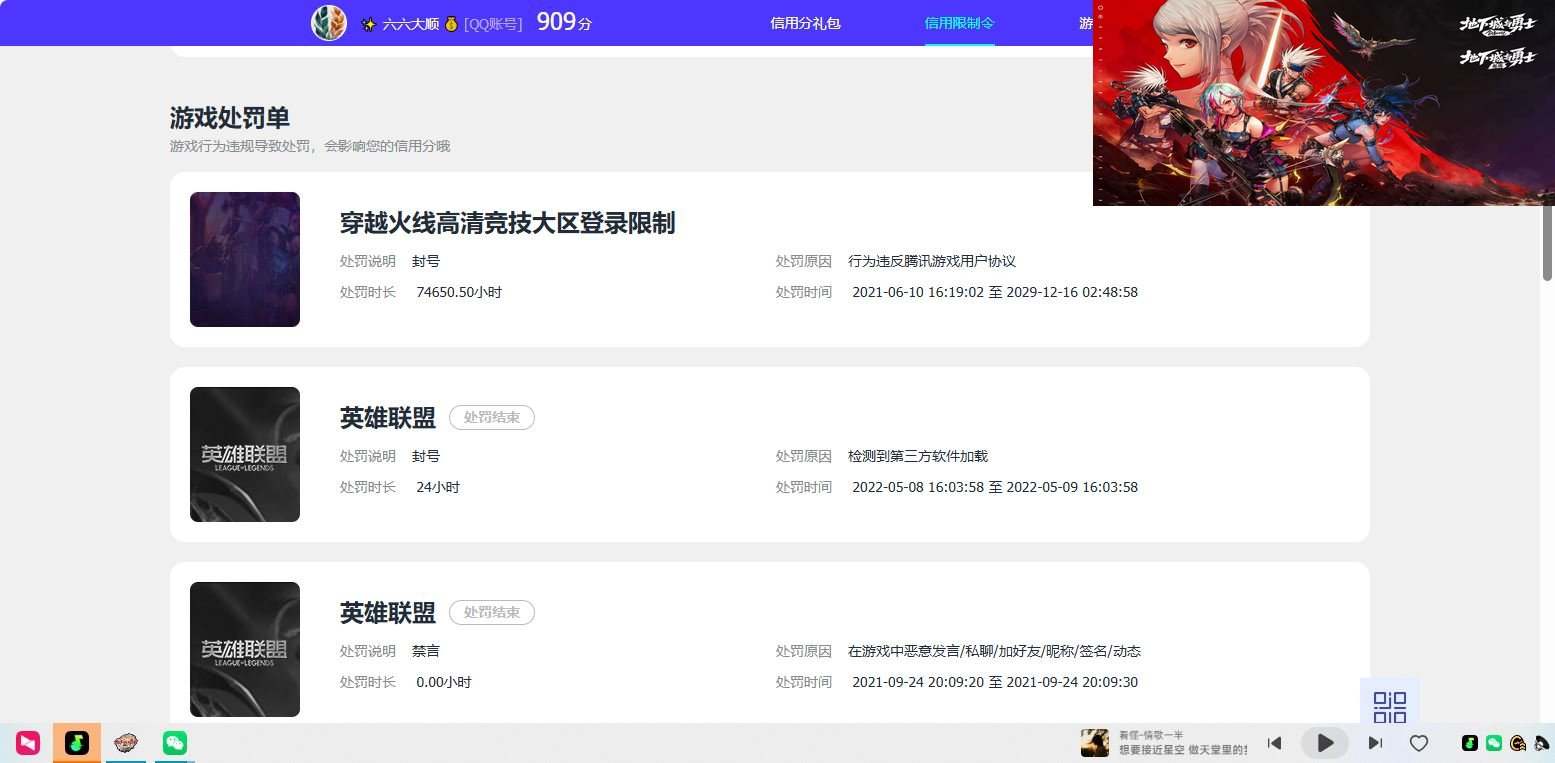Image resolution: width=1555 pixels, height=763 pixels.
Task: Open the 信用分礼包 tab
Action: (x=805, y=23)
